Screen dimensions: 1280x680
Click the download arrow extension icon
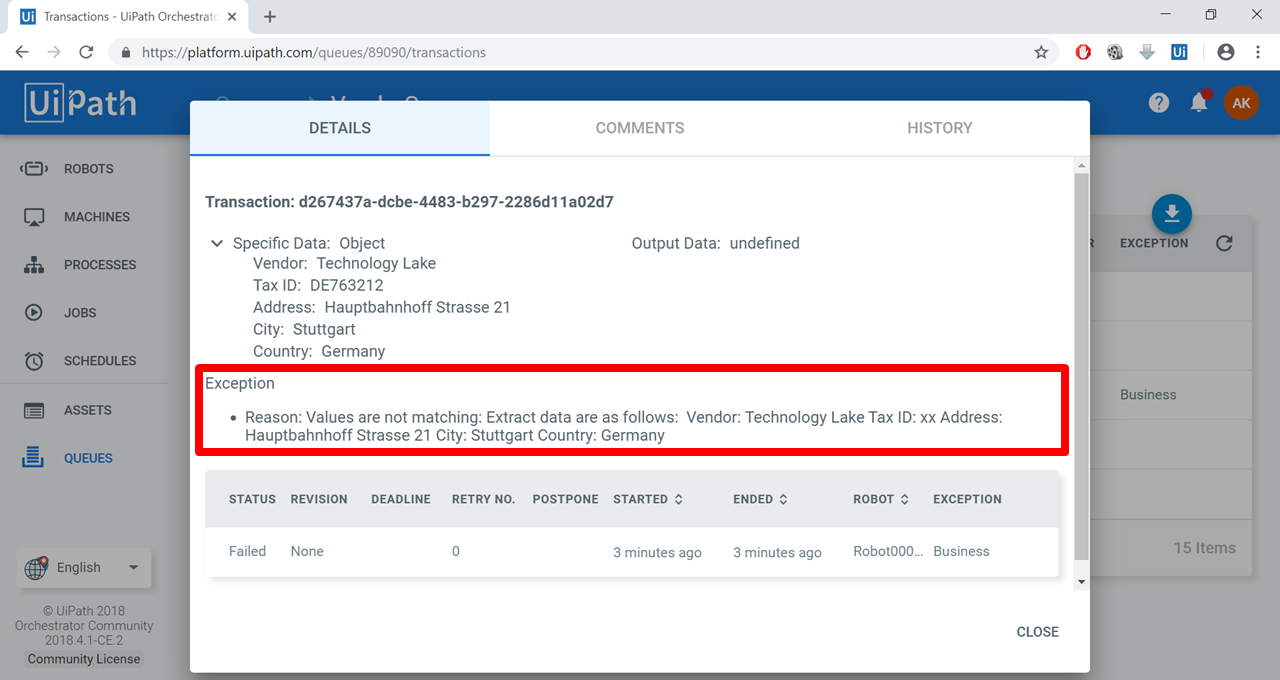1147,52
